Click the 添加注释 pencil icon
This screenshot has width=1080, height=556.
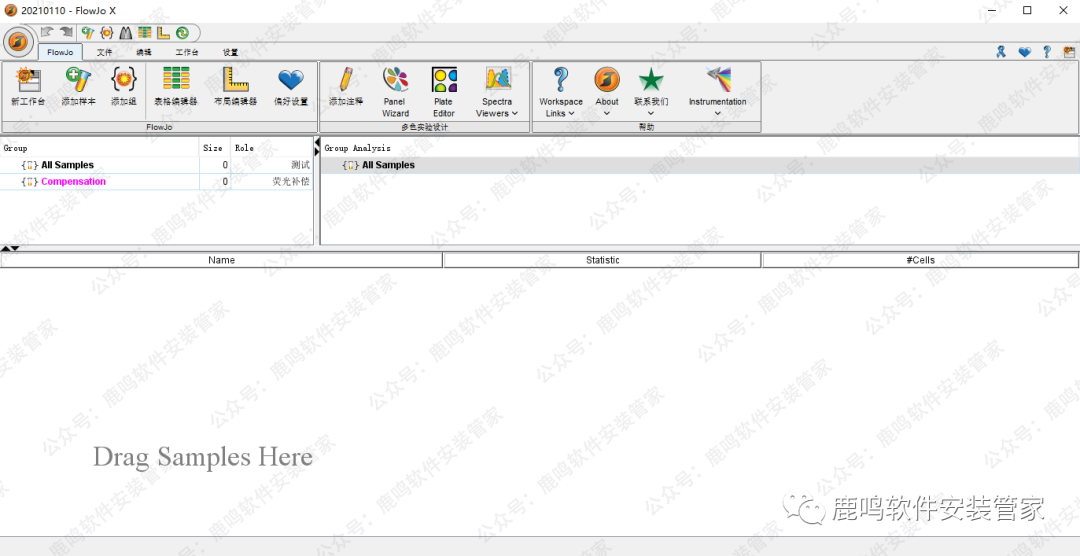pos(346,86)
